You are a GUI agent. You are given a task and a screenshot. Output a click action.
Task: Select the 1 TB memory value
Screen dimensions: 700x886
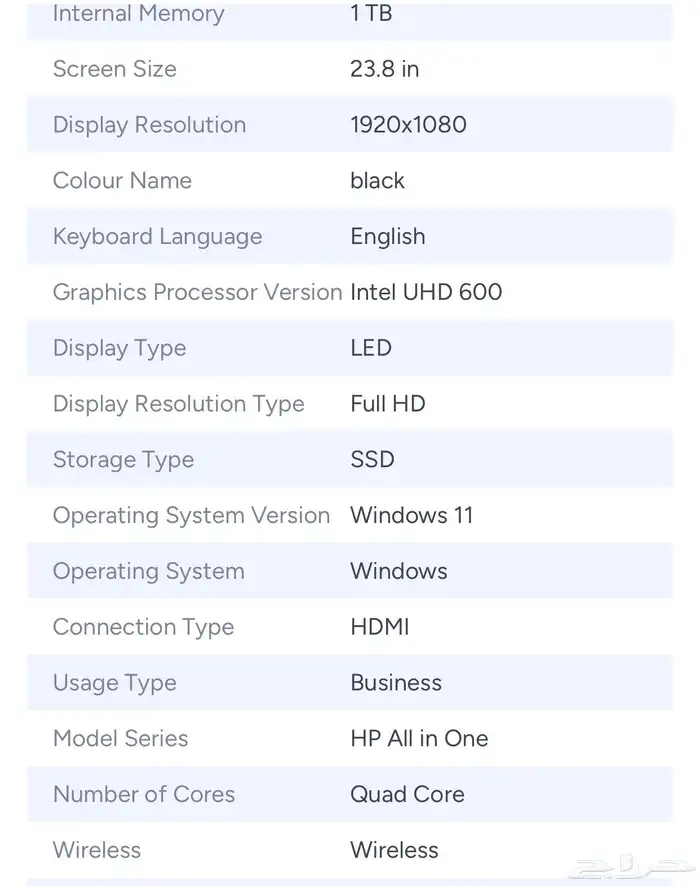click(x=371, y=14)
